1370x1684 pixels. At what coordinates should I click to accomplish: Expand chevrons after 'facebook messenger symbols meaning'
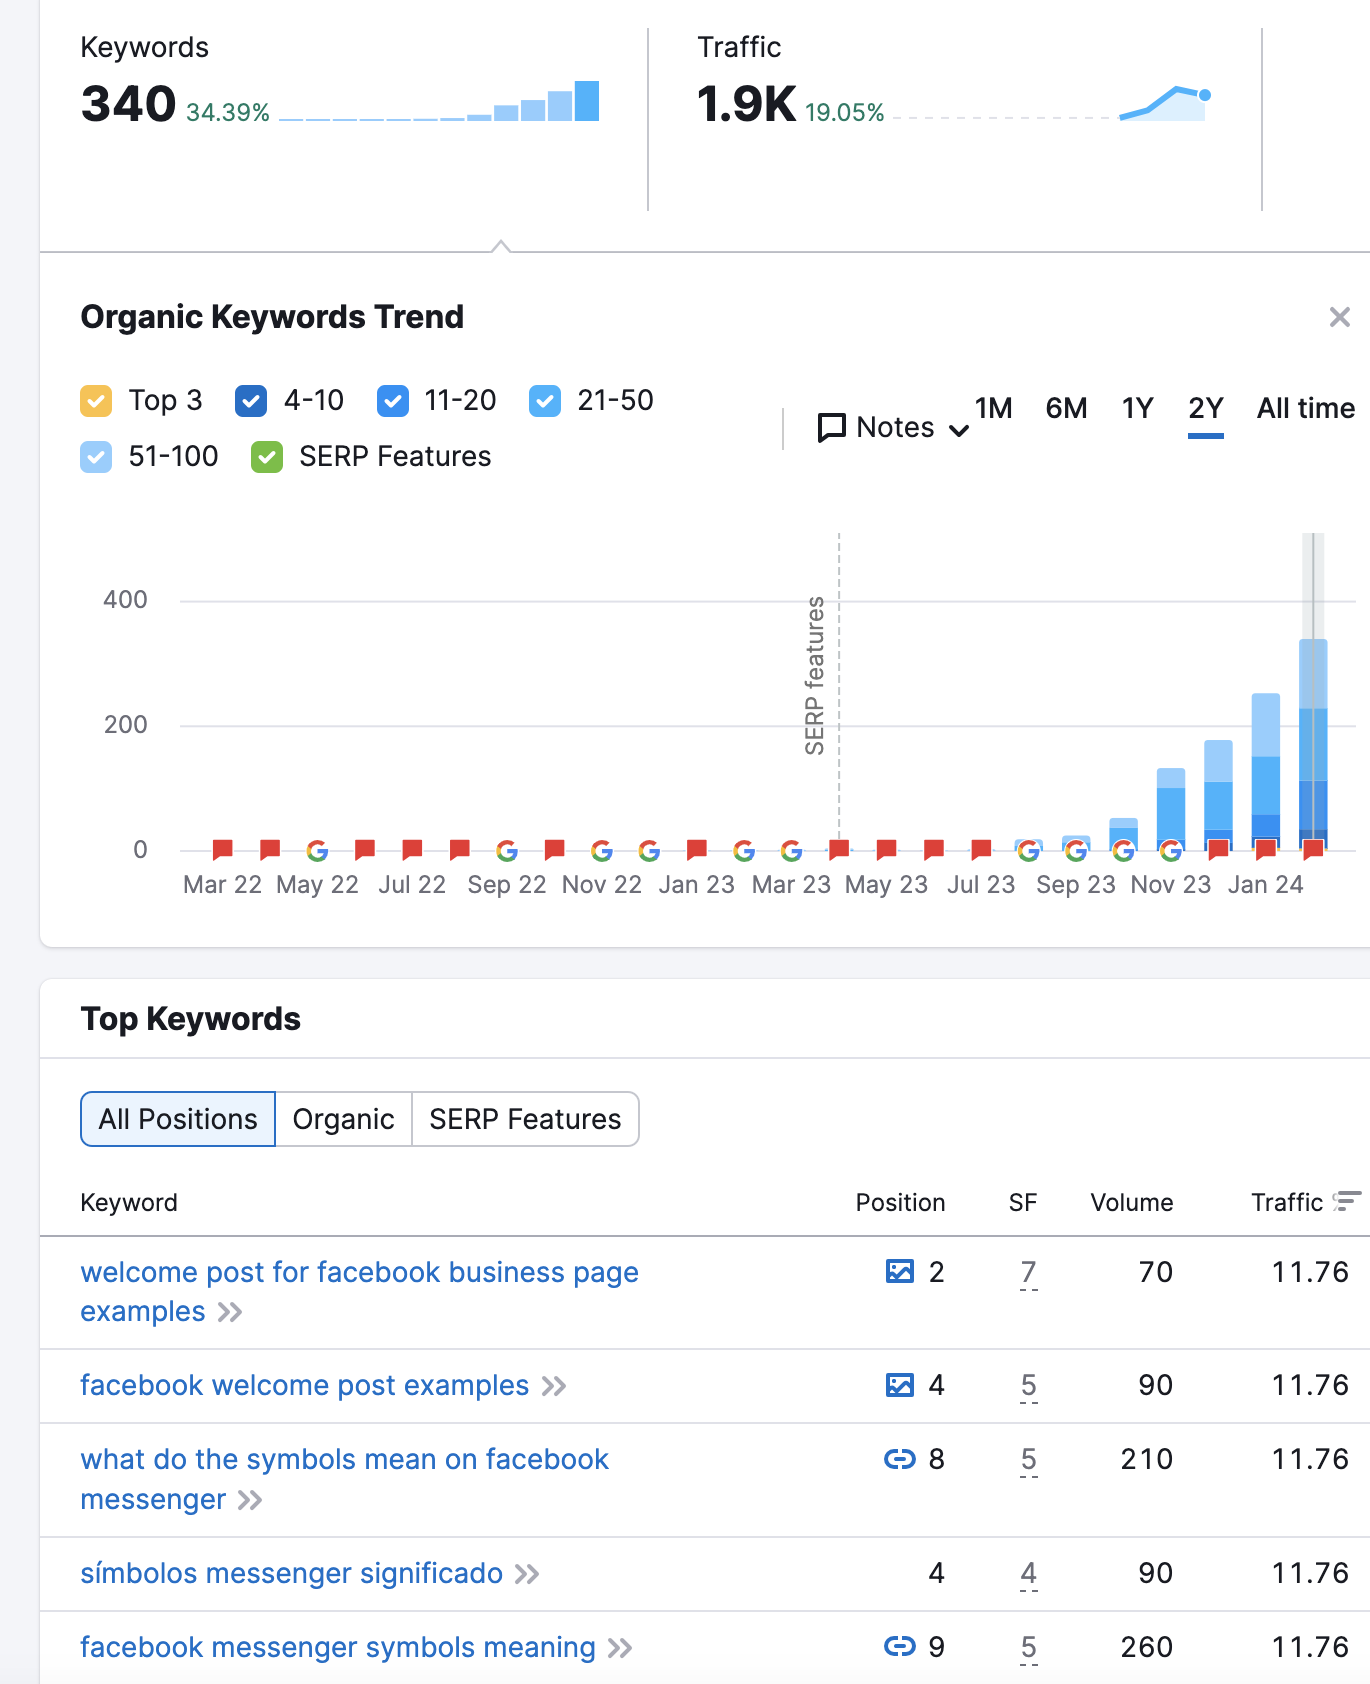coord(620,1648)
